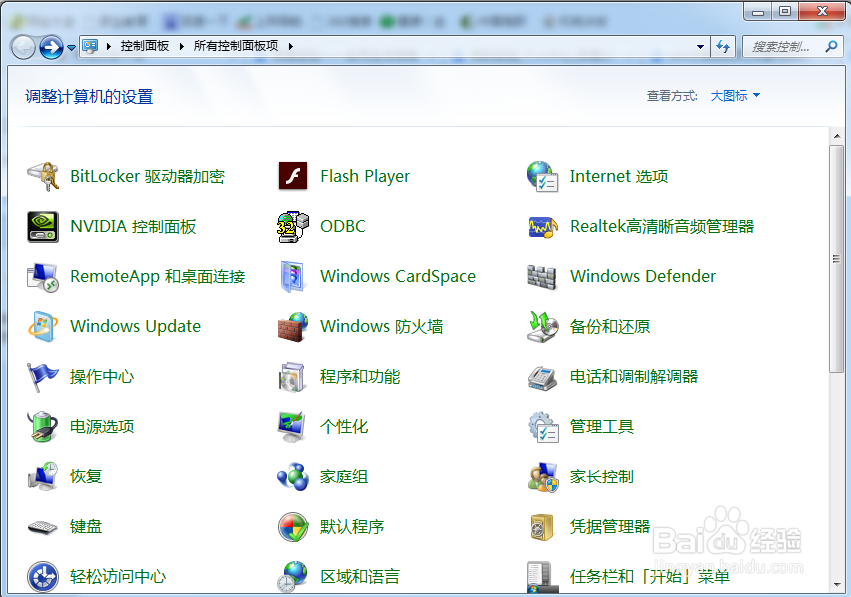Open the 家长控制 text link
The image size is (851, 597).
602,477
